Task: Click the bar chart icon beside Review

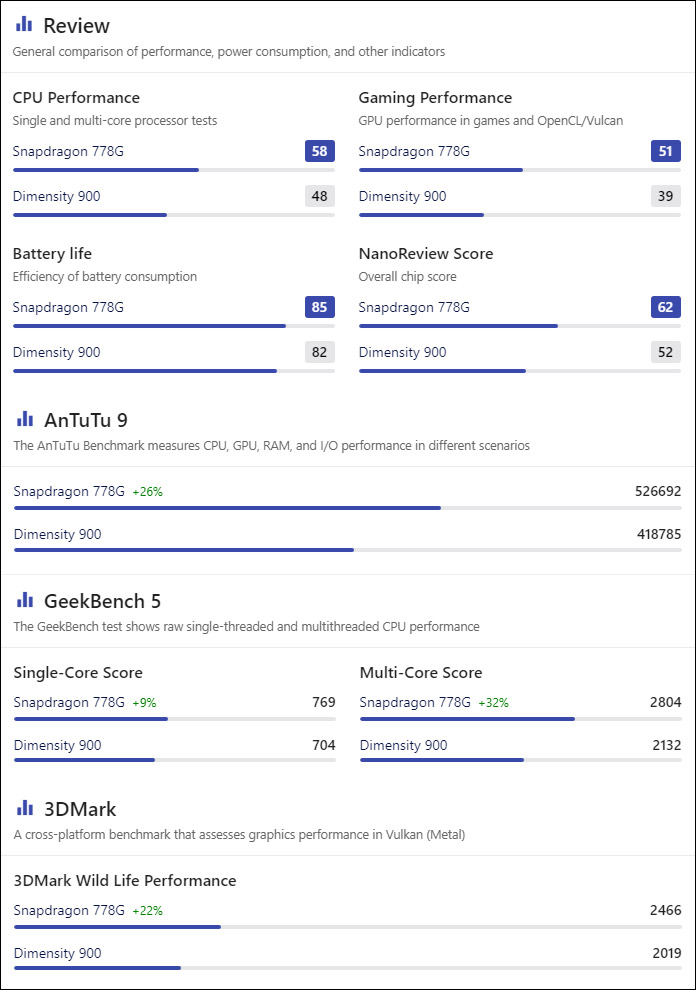Action: click(24, 24)
